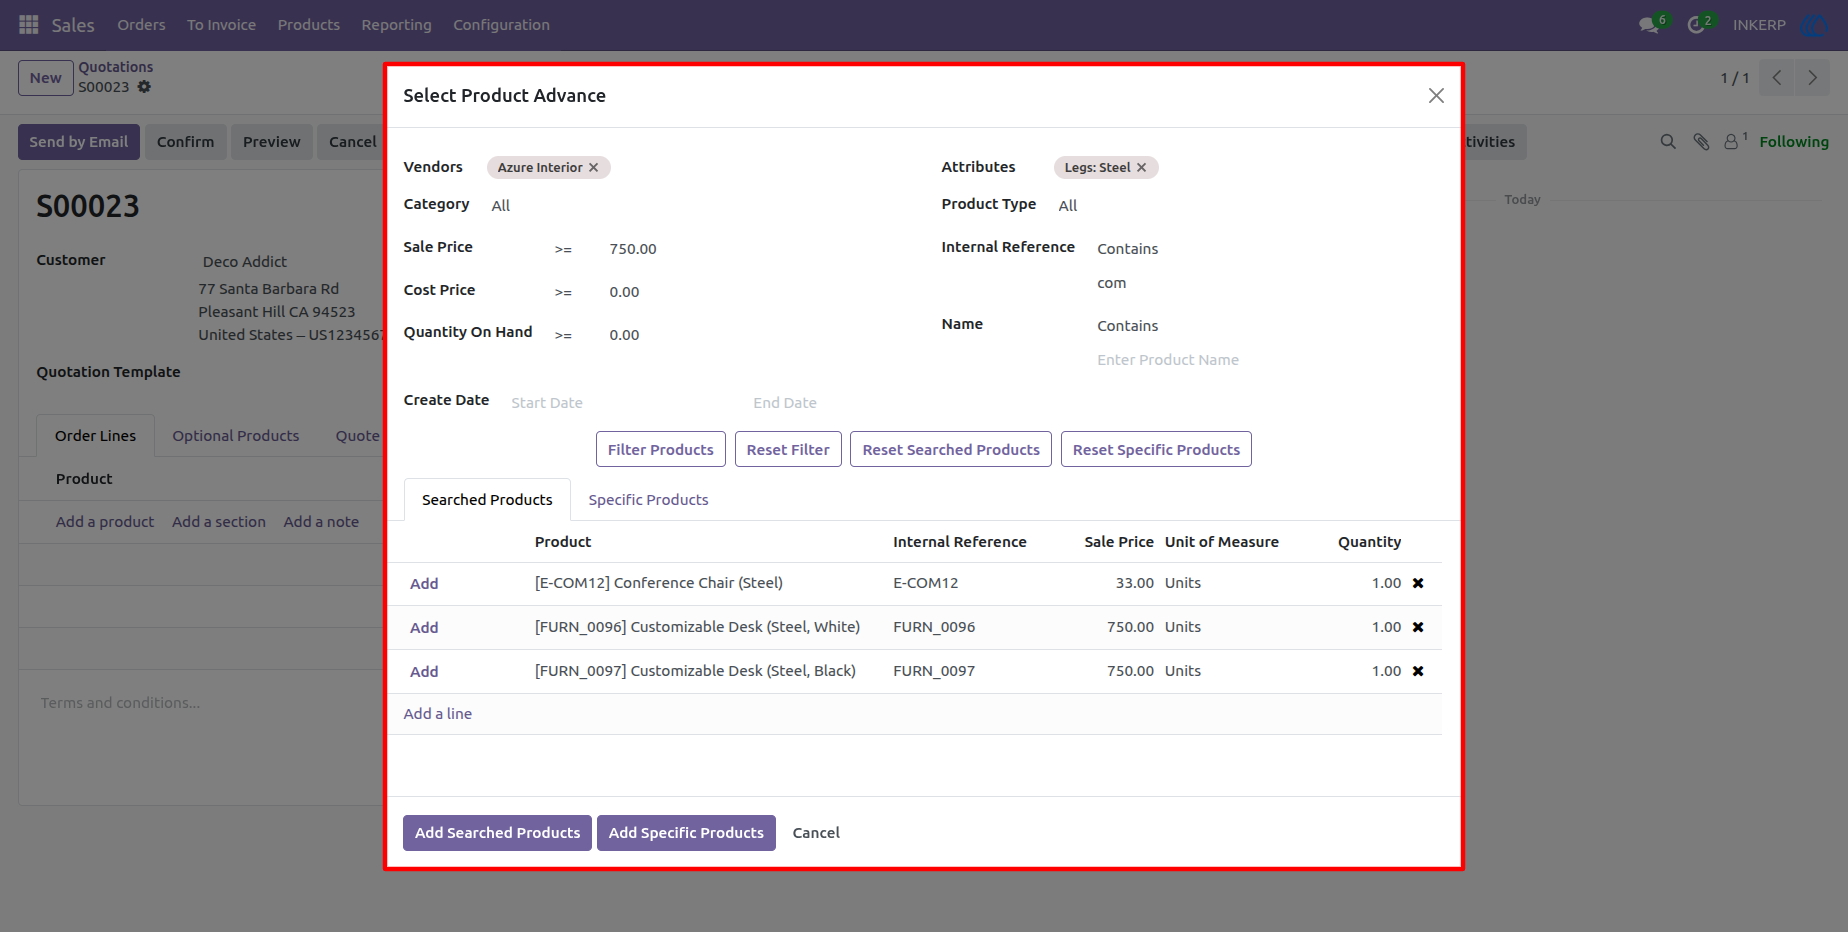Remove Azure Interior vendor tag
This screenshot has width=1848, height=932.
click(593, 168)
